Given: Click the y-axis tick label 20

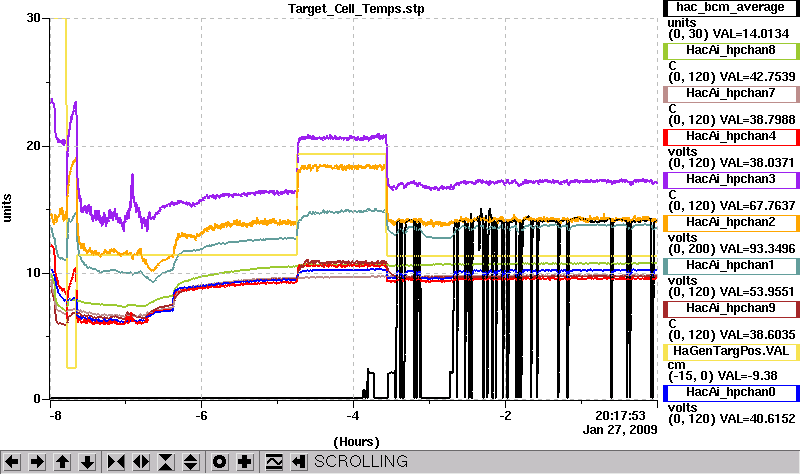Looking at the screenshot, I should click(x=34, y=146).
